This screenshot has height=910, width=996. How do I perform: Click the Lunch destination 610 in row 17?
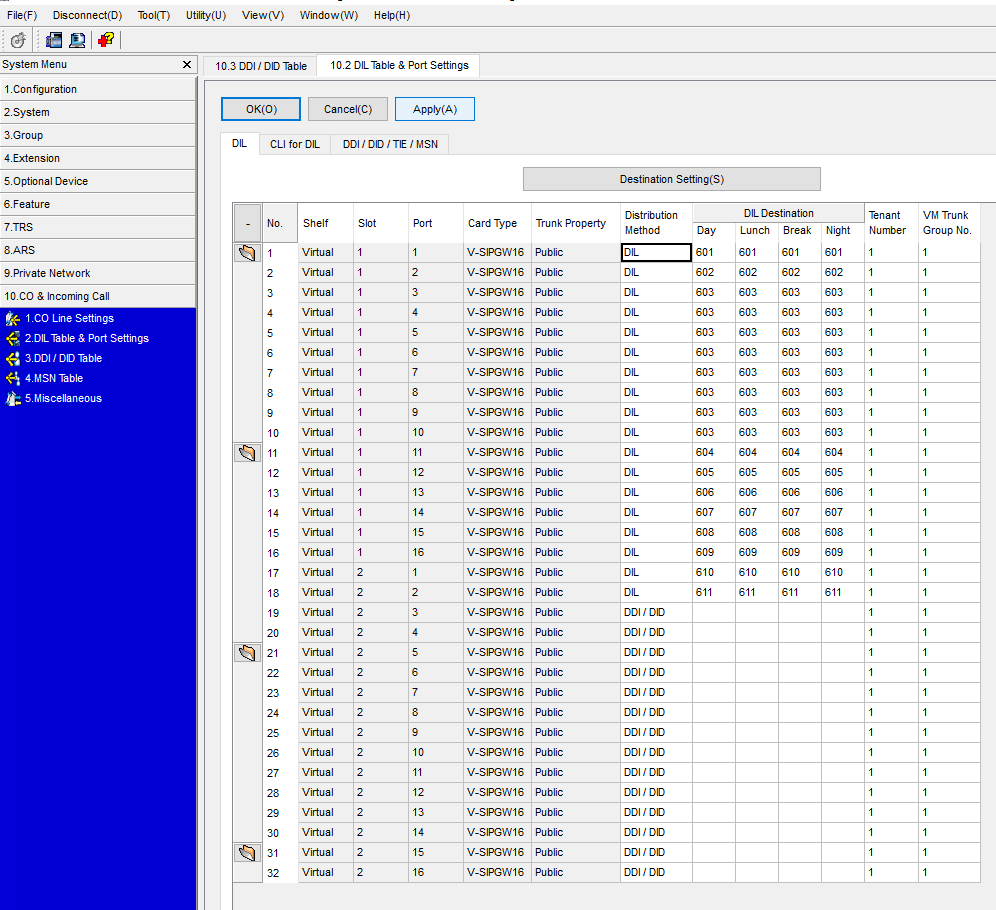coord(757,573)
